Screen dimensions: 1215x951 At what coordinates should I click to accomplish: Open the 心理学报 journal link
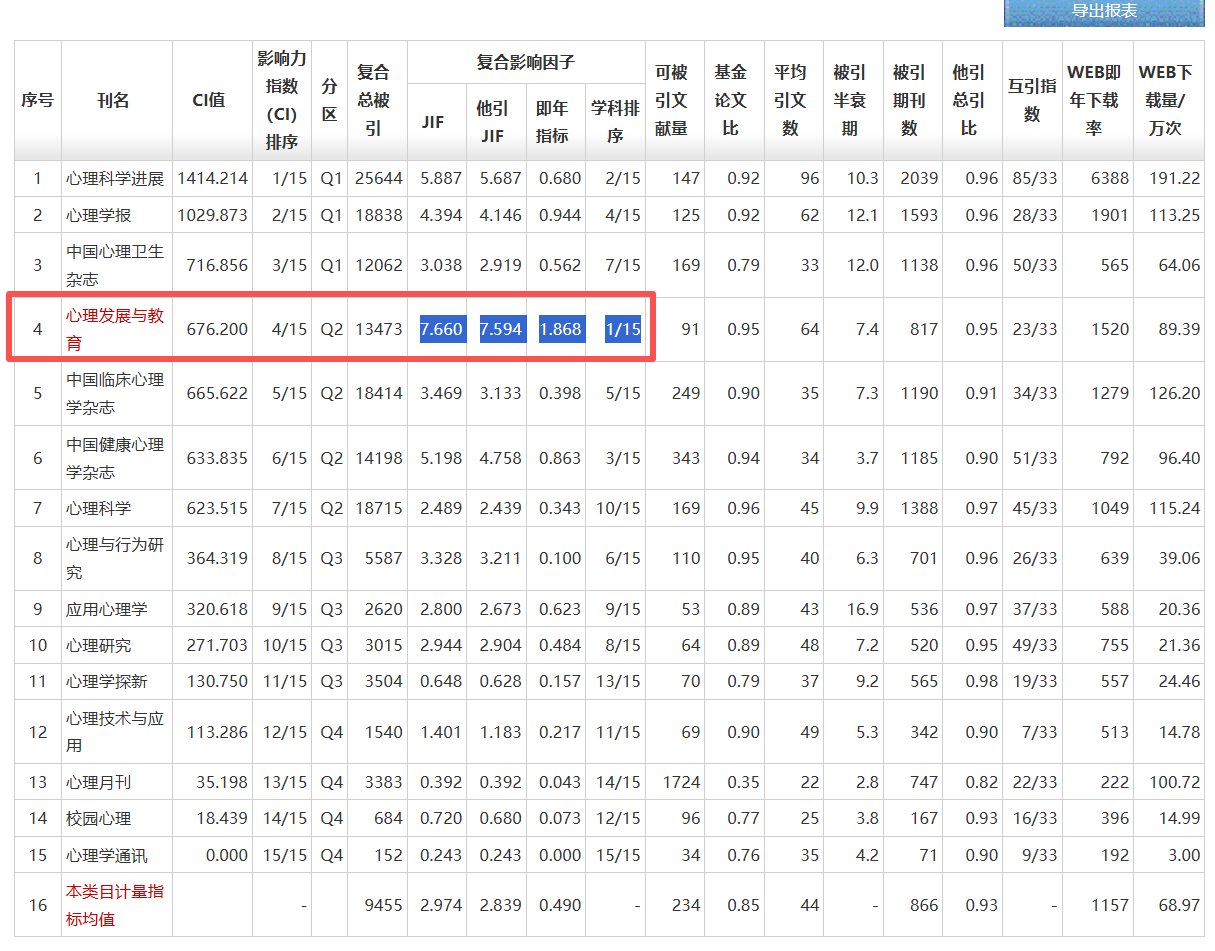(98, 216)
